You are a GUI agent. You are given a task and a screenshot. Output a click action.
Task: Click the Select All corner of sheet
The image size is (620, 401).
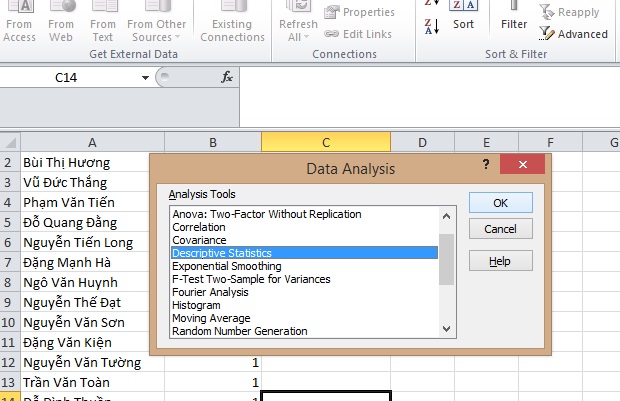point(10,142)
